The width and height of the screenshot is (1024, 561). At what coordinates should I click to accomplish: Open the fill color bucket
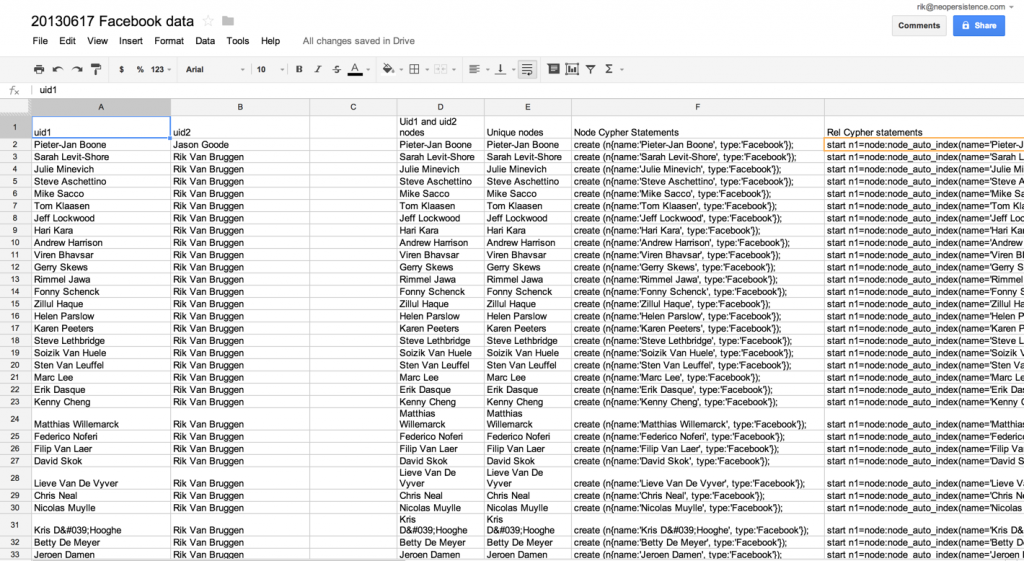click(x=388, y=69)
